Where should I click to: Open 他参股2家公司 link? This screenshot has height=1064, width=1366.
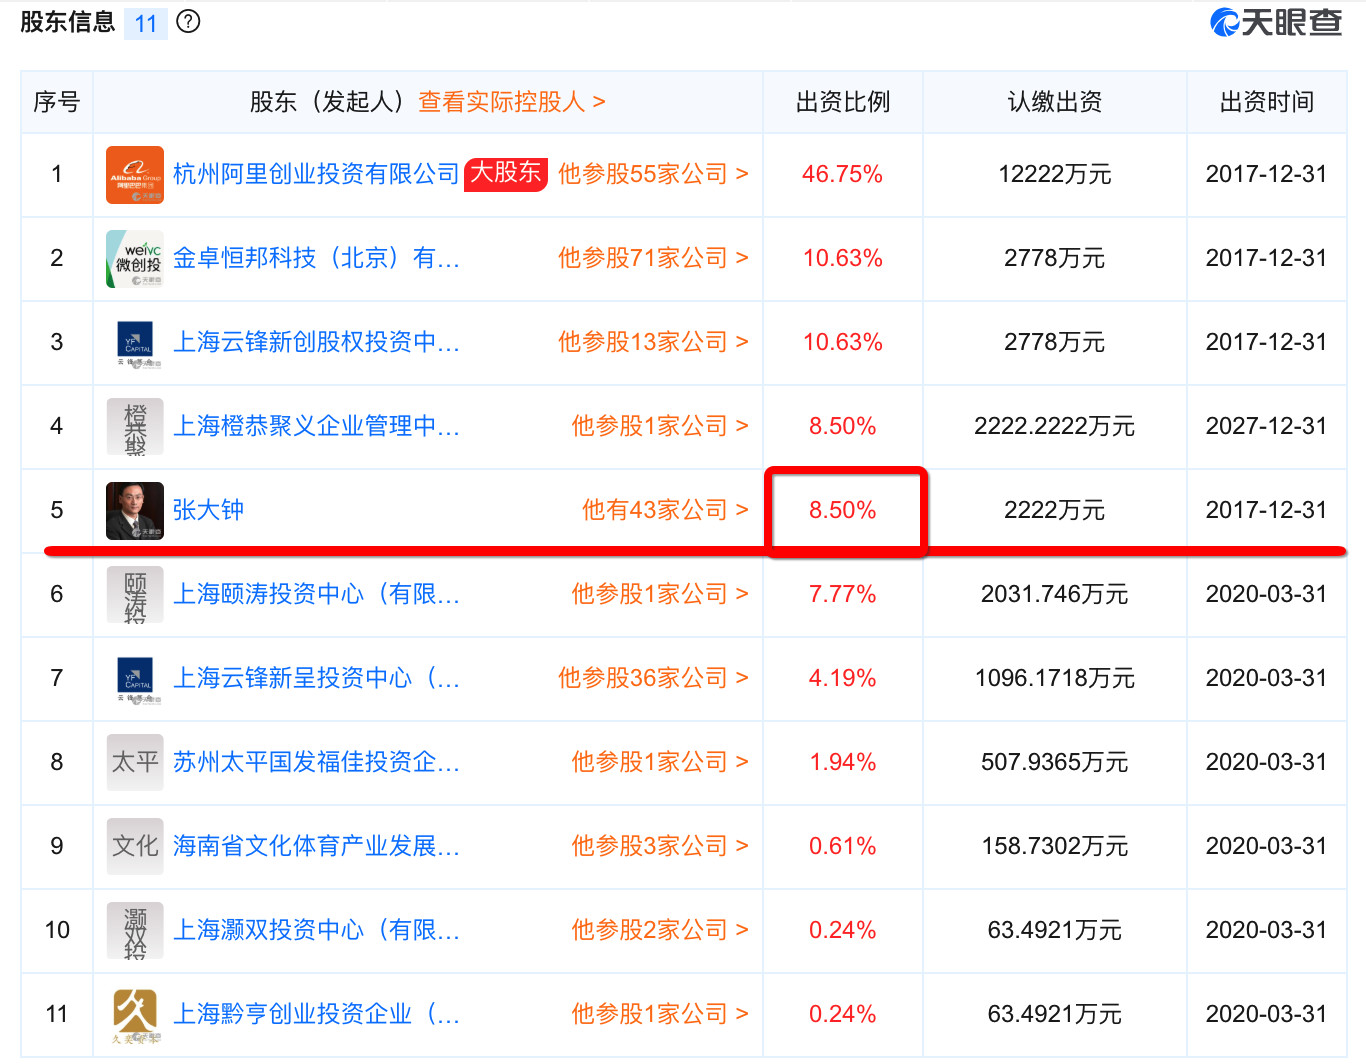point(660,930)
